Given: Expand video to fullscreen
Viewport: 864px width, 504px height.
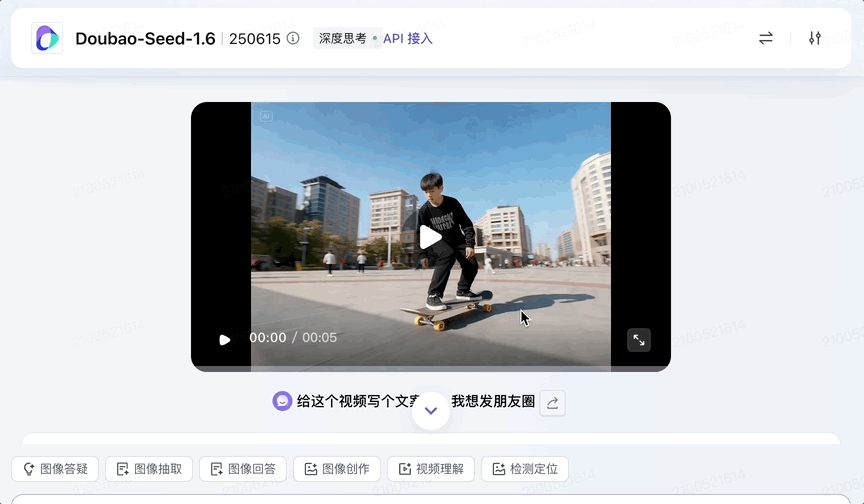Looking at the screenshot, I should [x=639, y=340].
